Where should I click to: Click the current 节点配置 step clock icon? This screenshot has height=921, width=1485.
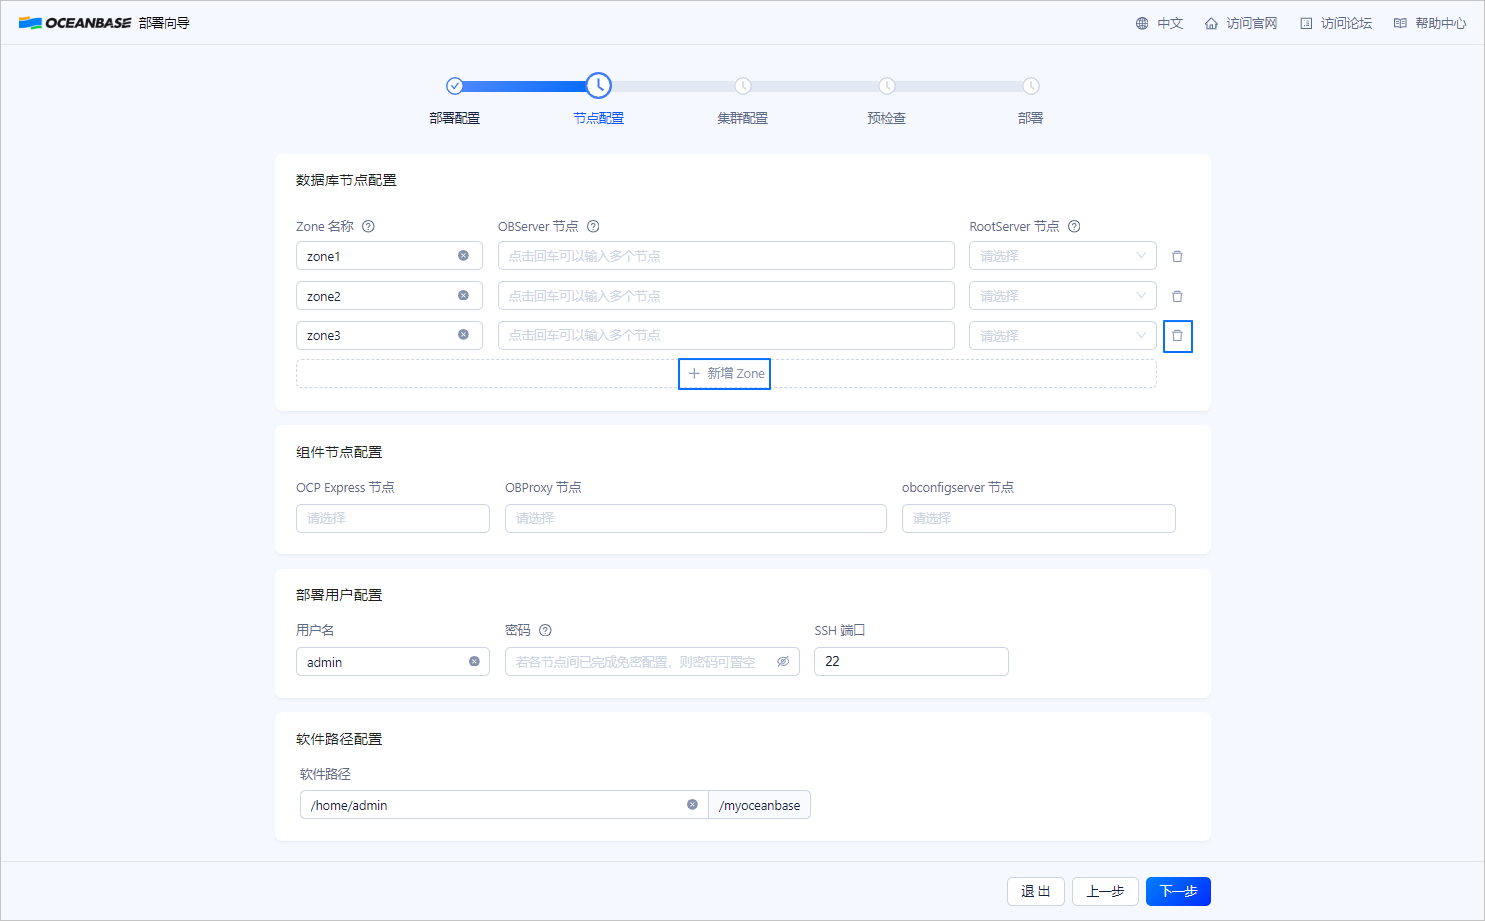(598, 86)
